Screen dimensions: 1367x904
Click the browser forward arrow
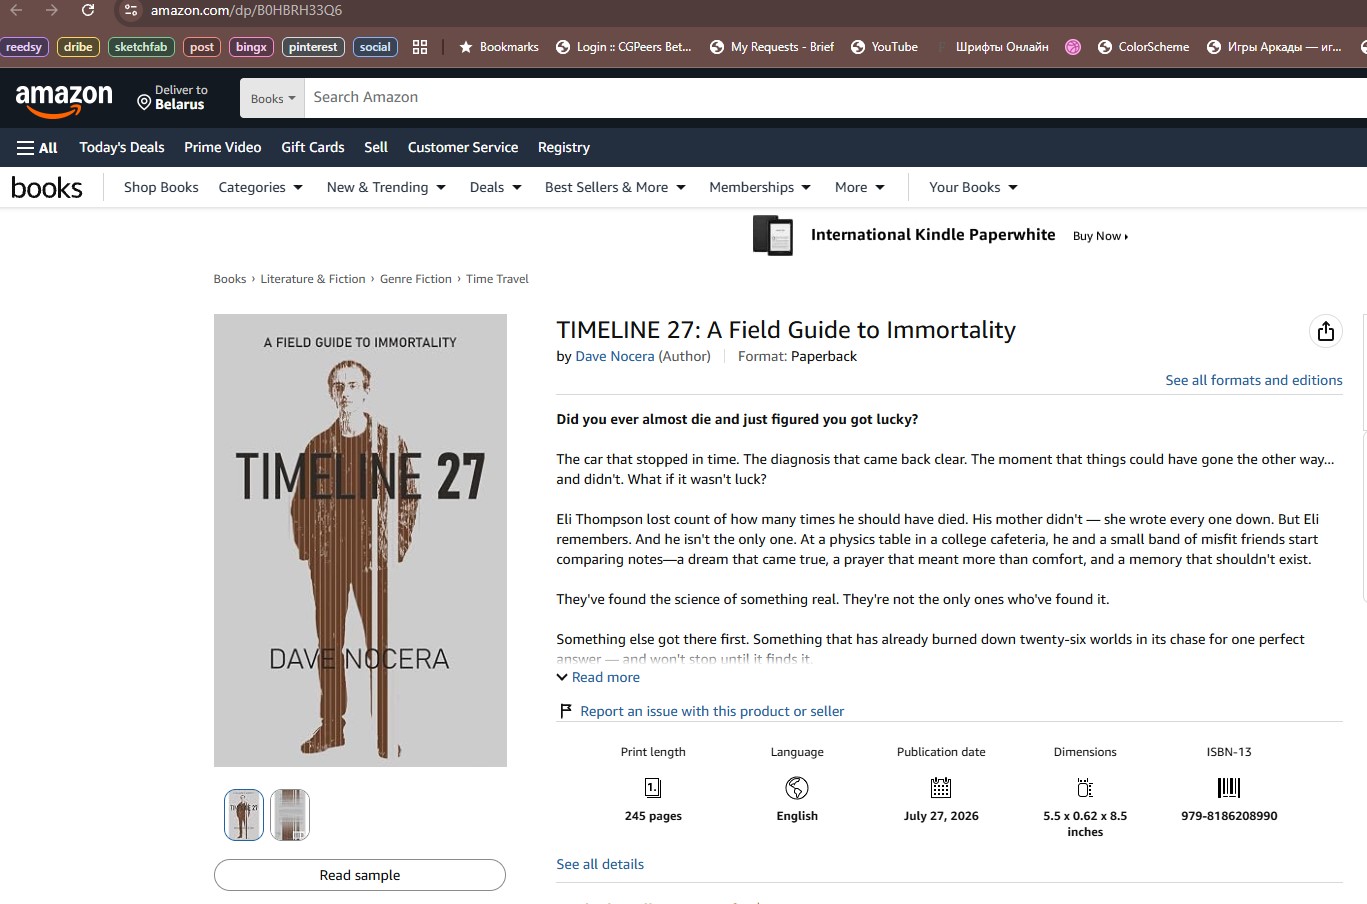click(x=52, y=10)
